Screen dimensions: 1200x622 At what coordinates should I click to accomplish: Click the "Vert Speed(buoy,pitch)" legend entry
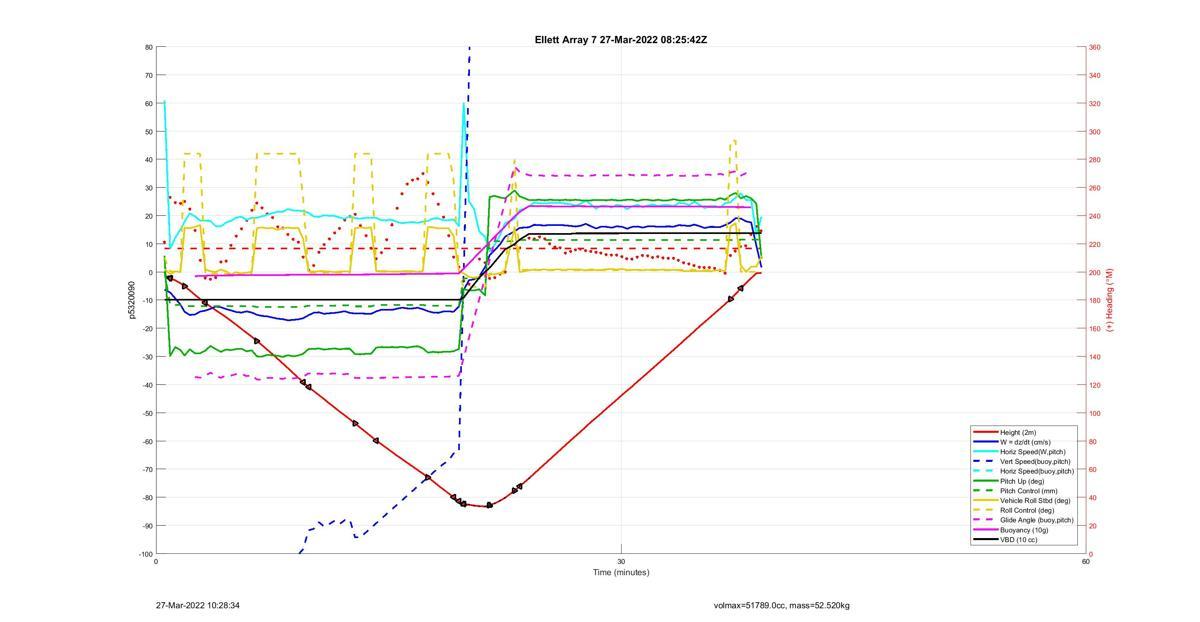1023,461
